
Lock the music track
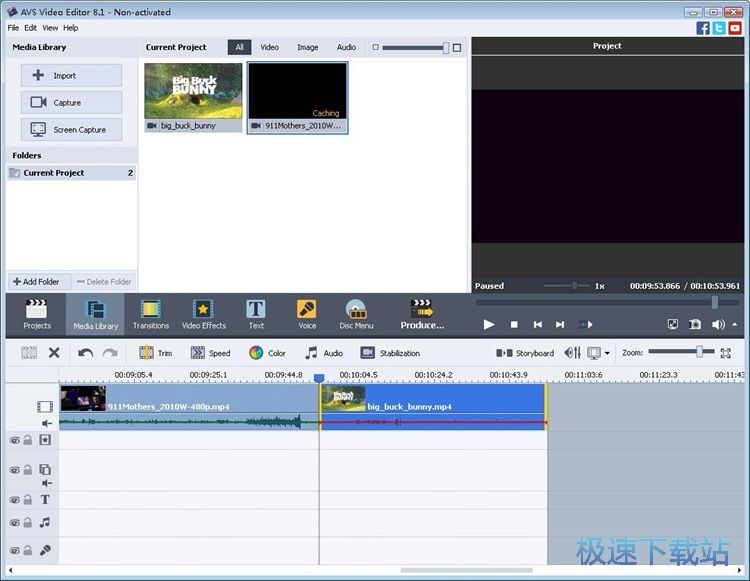28,522
